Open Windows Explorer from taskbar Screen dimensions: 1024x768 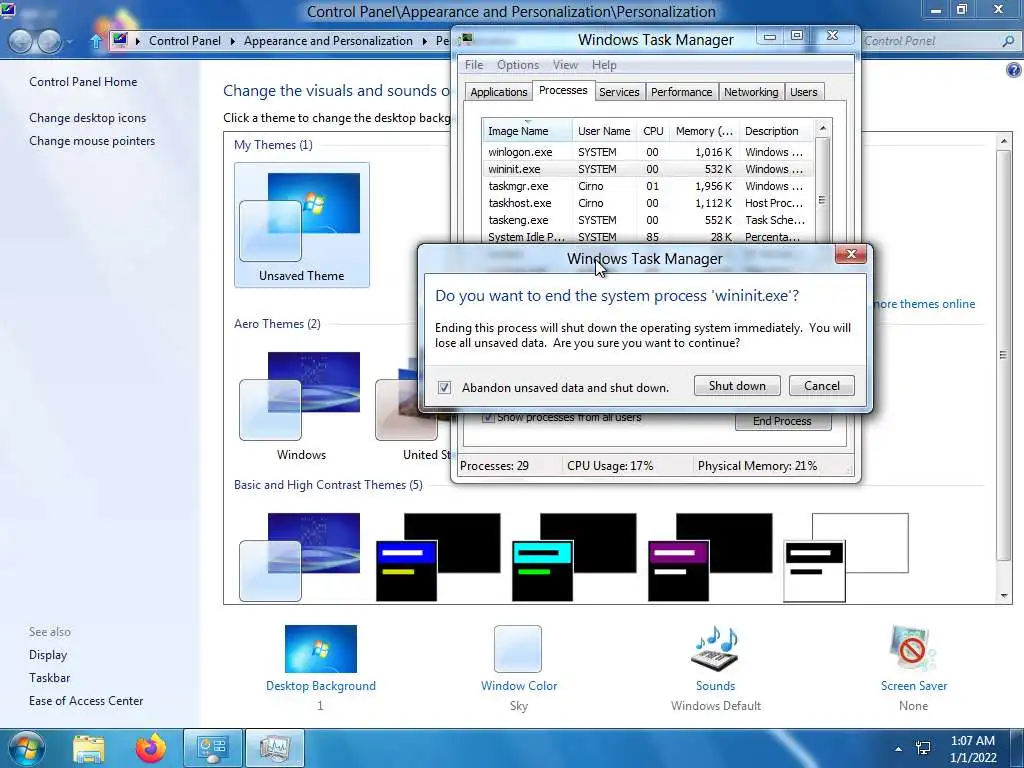point(89,748)
